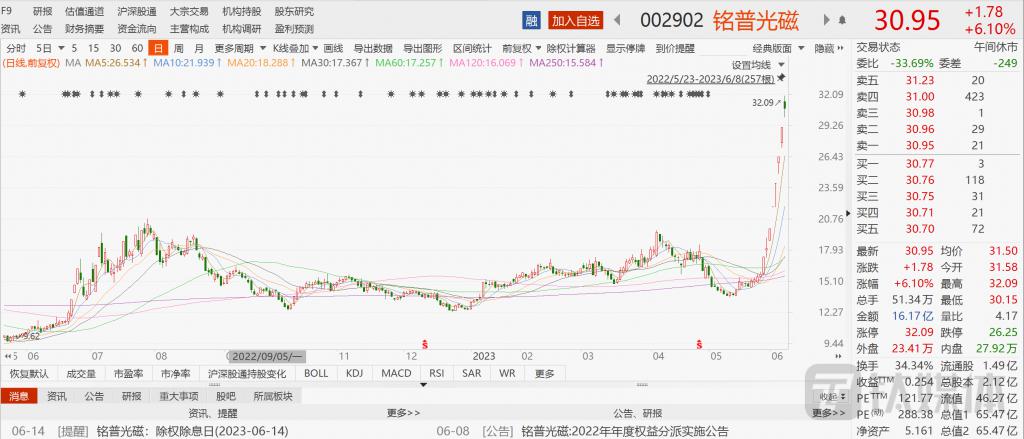Viewport: 1024px width, 439px height.
Task: Open 资金流向 in top navigation
Action: point(137,29)
